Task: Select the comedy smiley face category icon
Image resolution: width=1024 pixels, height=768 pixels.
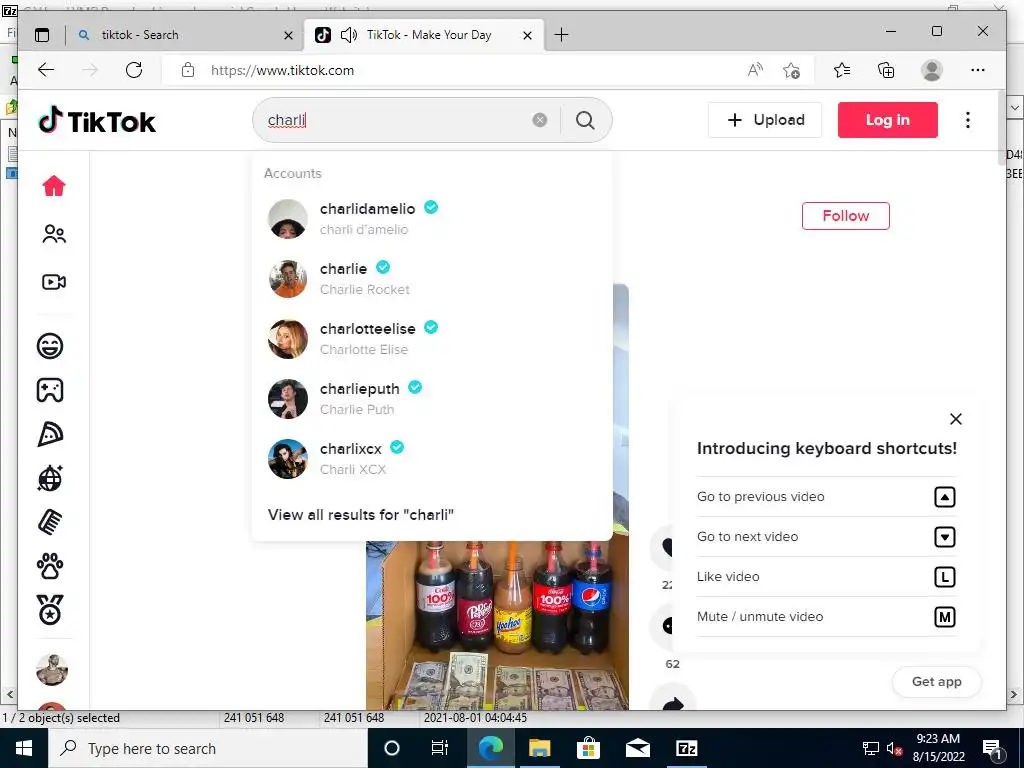Action: pyautogui.click(x=50, y=345)
